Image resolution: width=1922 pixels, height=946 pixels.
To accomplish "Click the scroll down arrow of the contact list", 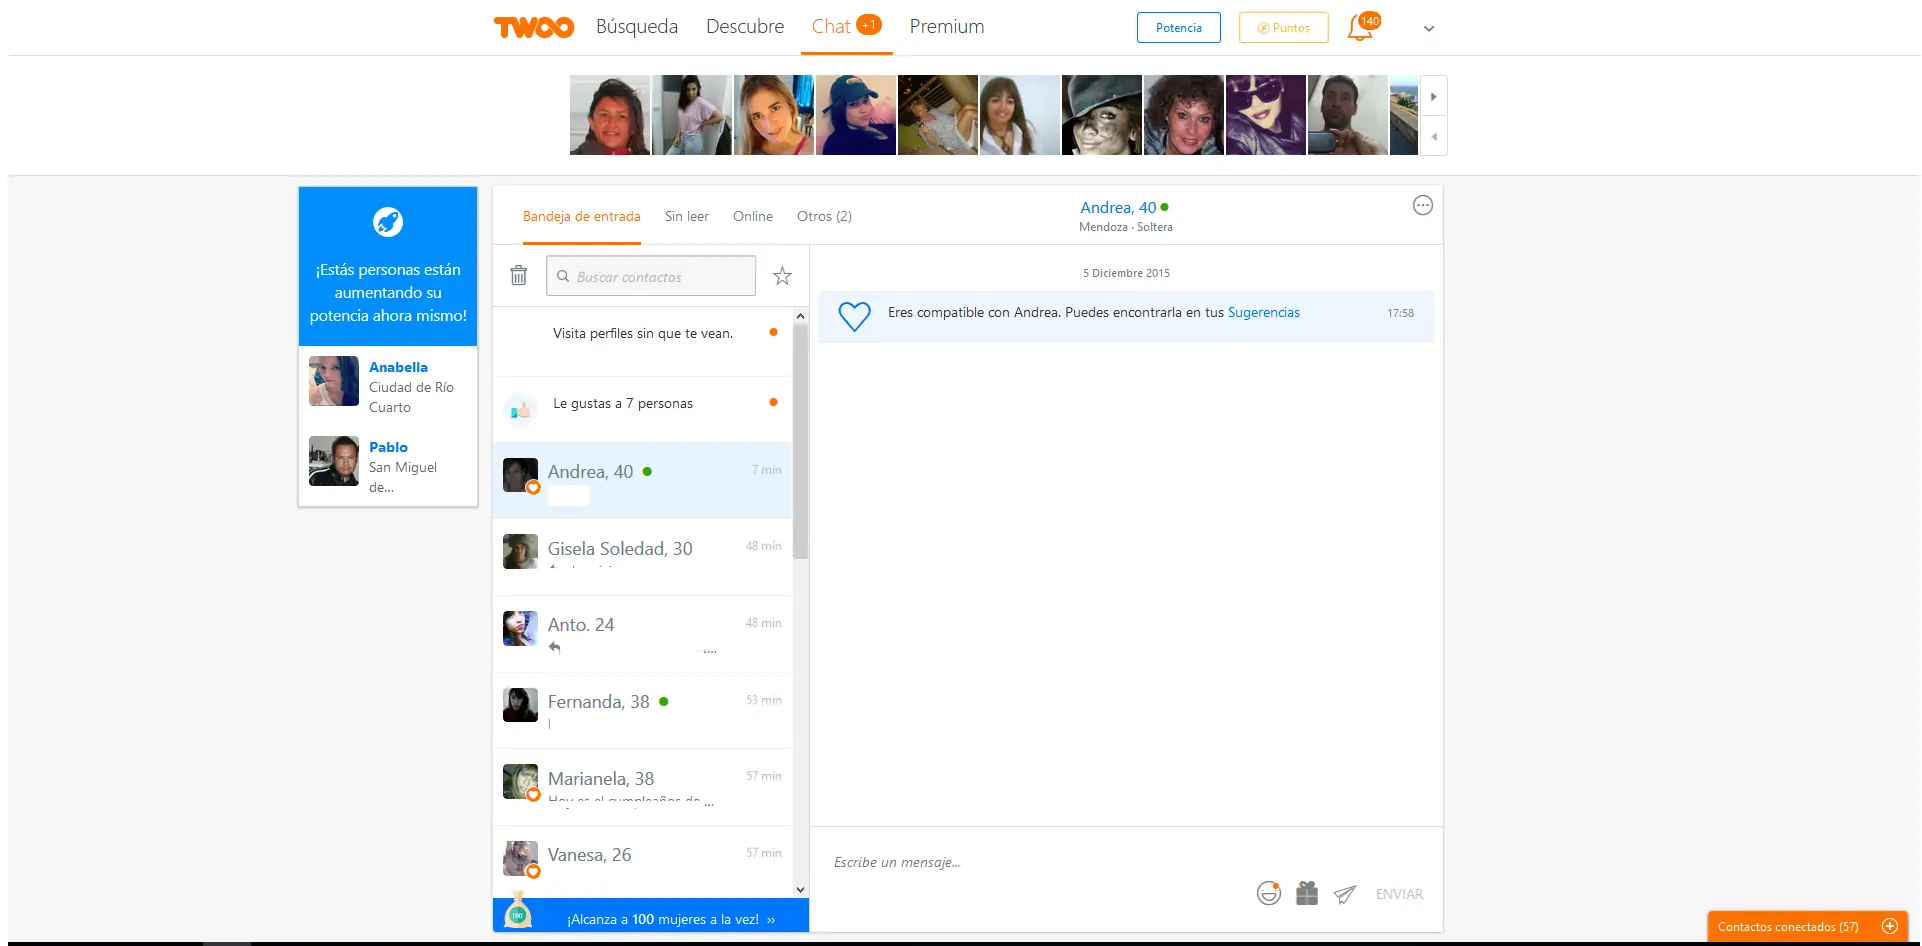I will [x=800, y=889].
